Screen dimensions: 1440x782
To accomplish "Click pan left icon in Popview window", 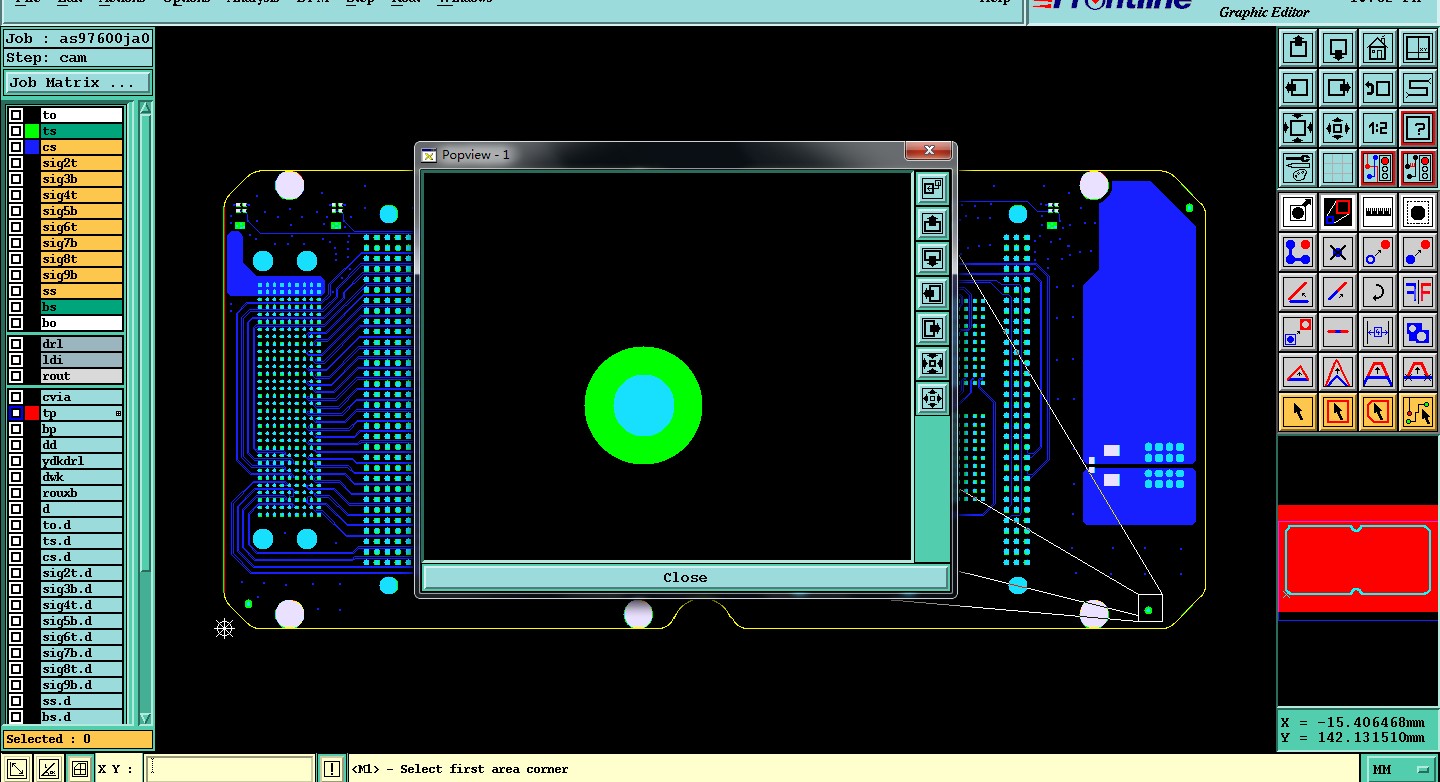I will (932, 293).
